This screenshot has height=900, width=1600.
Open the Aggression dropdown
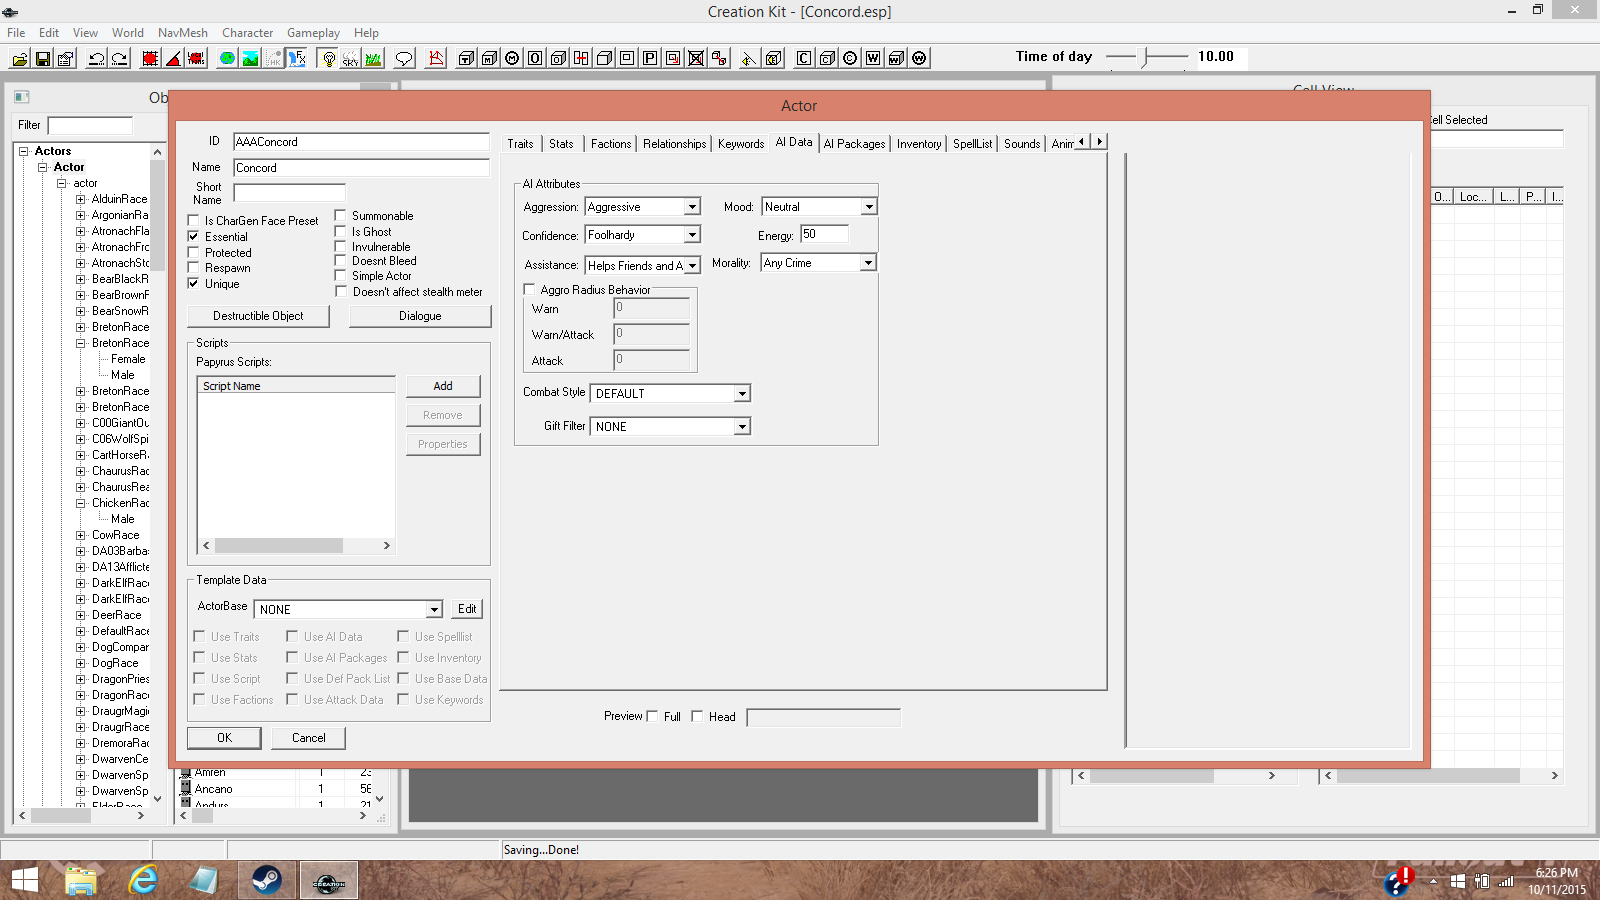(692, 207)
